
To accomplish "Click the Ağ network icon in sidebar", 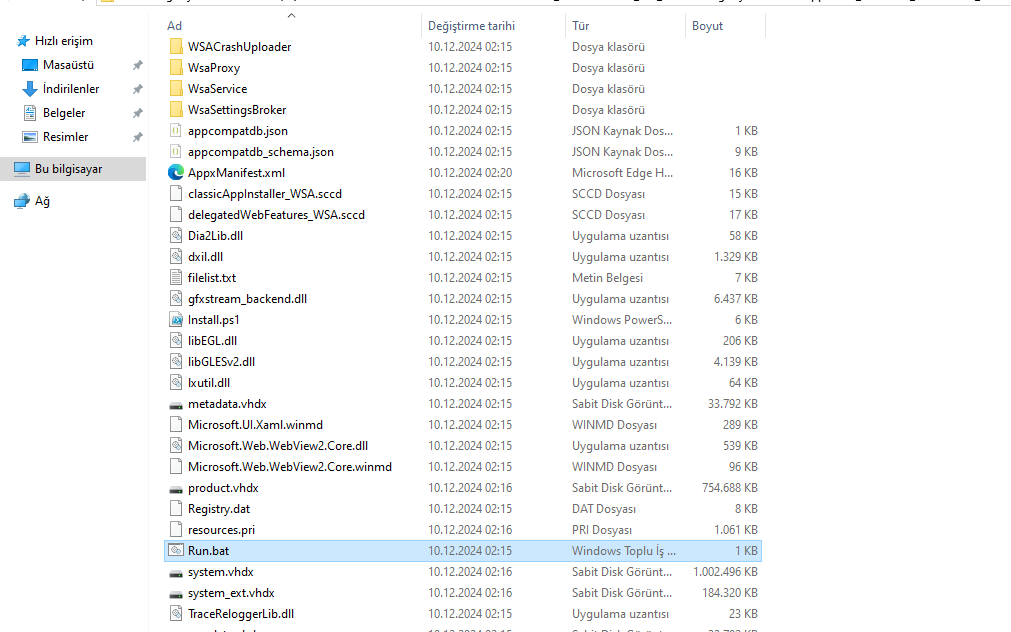I will click(22, 201).
